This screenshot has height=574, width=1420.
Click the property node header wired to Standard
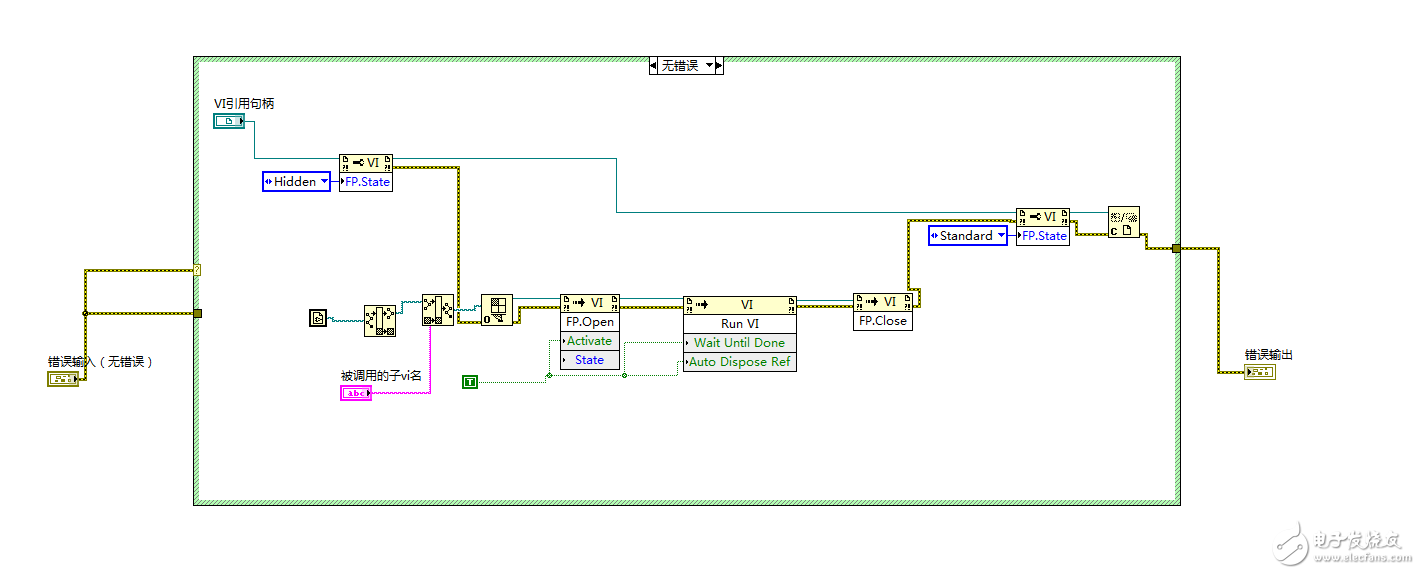point(1043,218)
